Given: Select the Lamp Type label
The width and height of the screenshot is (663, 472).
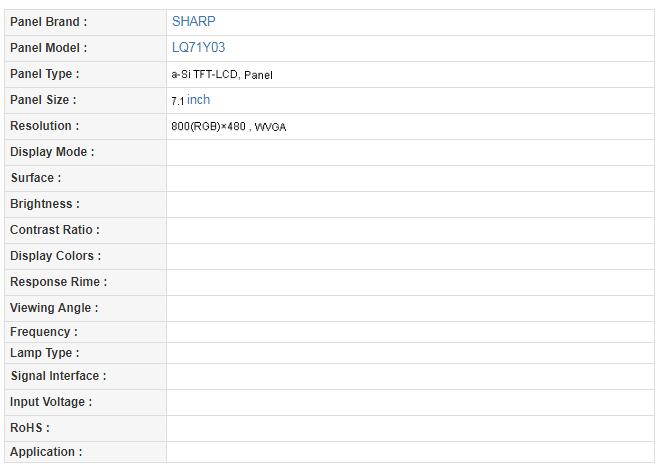Looking at the screenshot, I should pos(44,353).
